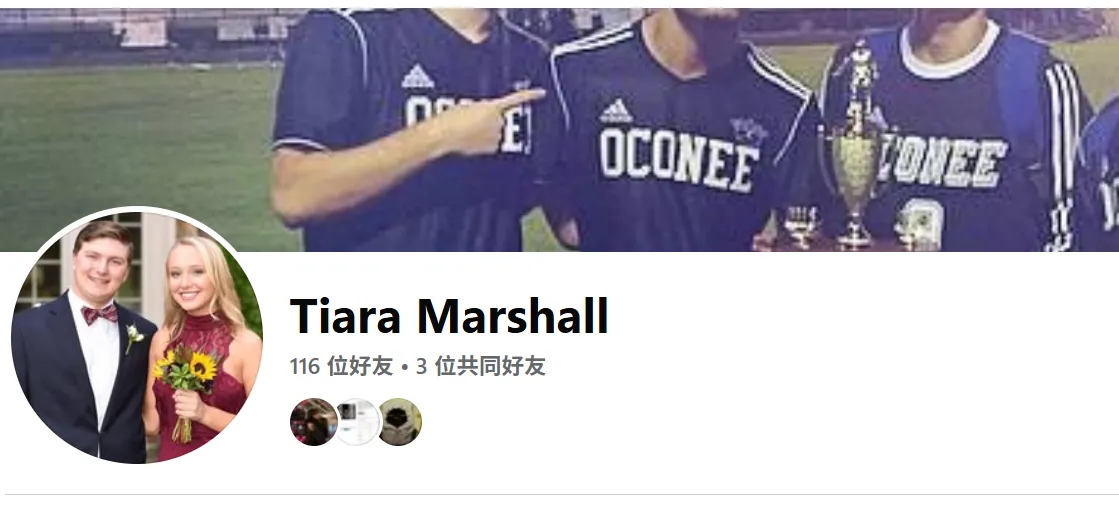Open the first mutual friend avatar with dark reddish photo
This screenshot has width=1119, height=507.
tap(313, 422)
